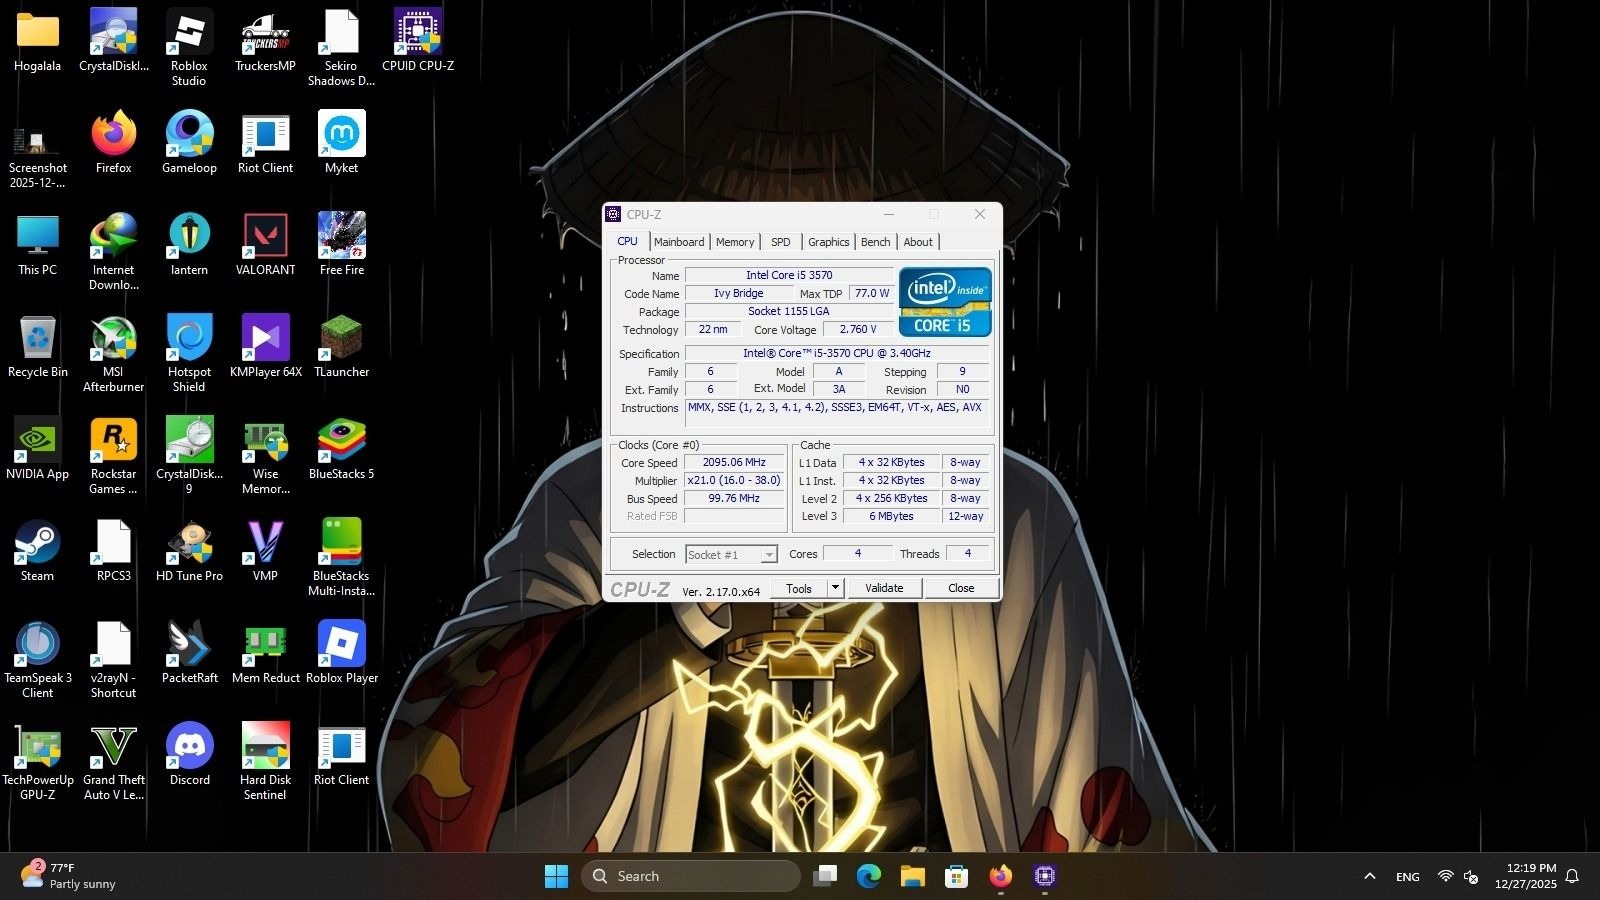Open Discord desktop shortcut
Screen dimensions: 1600x900
[x=189, y=754]
